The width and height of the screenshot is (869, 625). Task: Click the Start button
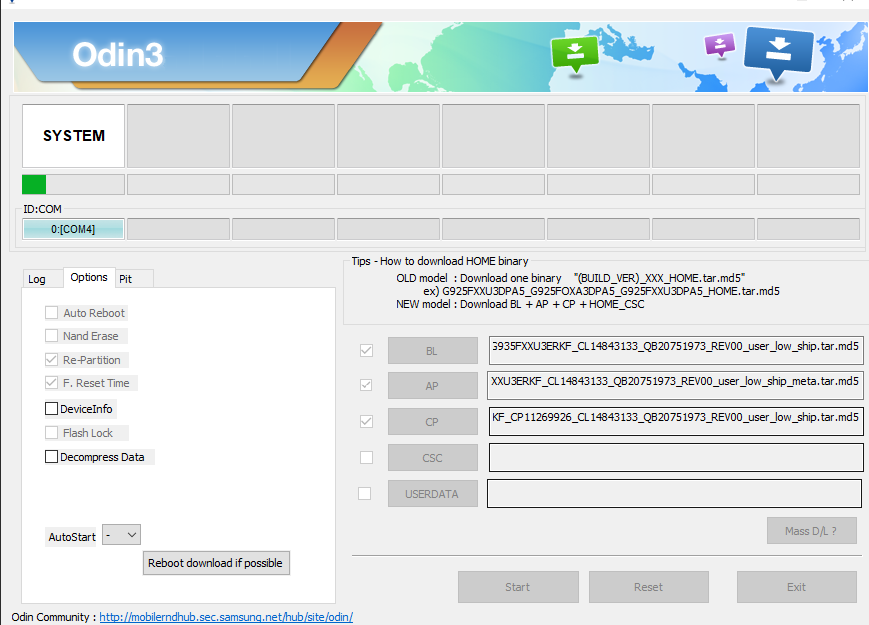click(518, 587)
